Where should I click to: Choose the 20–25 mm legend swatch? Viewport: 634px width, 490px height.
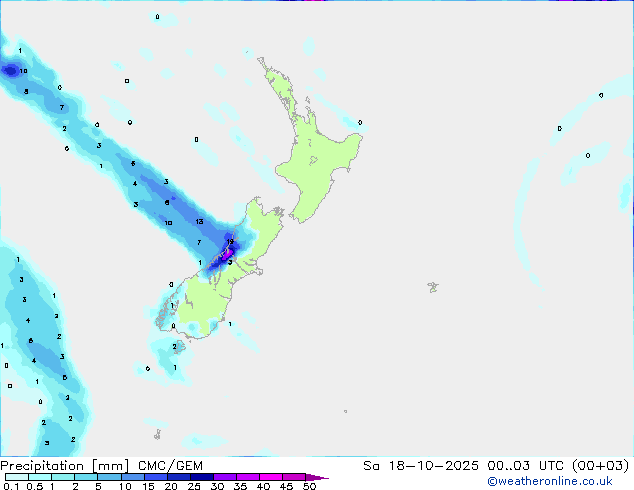point(178,477)
